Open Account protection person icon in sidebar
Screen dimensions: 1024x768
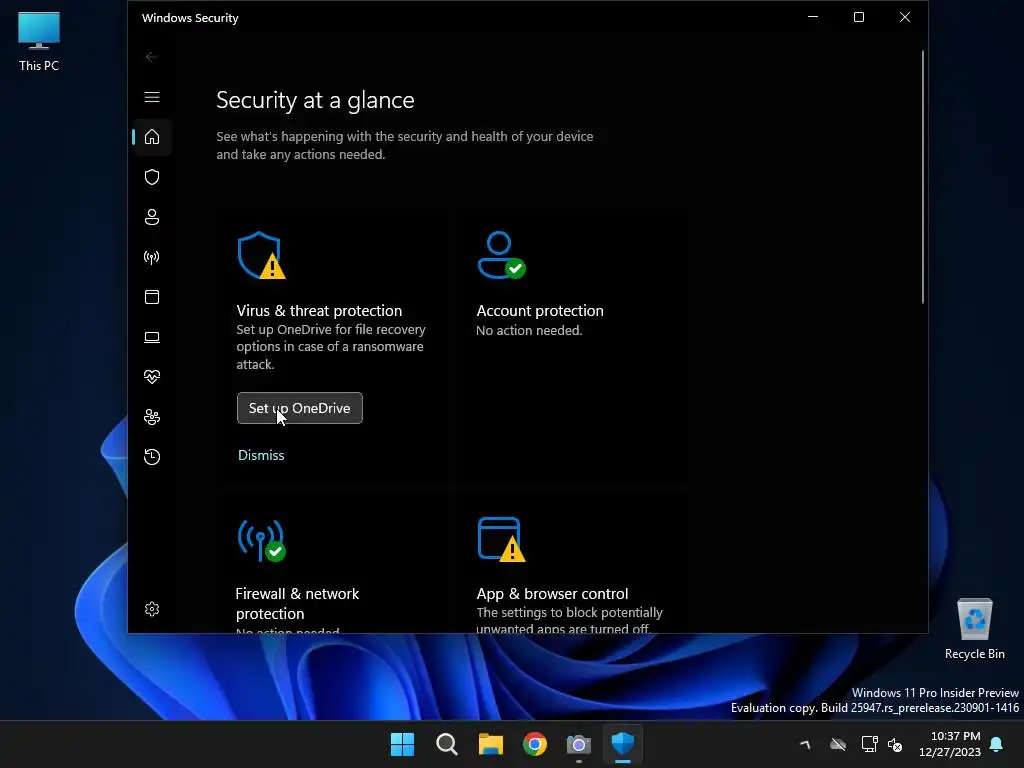pos(152,217)
